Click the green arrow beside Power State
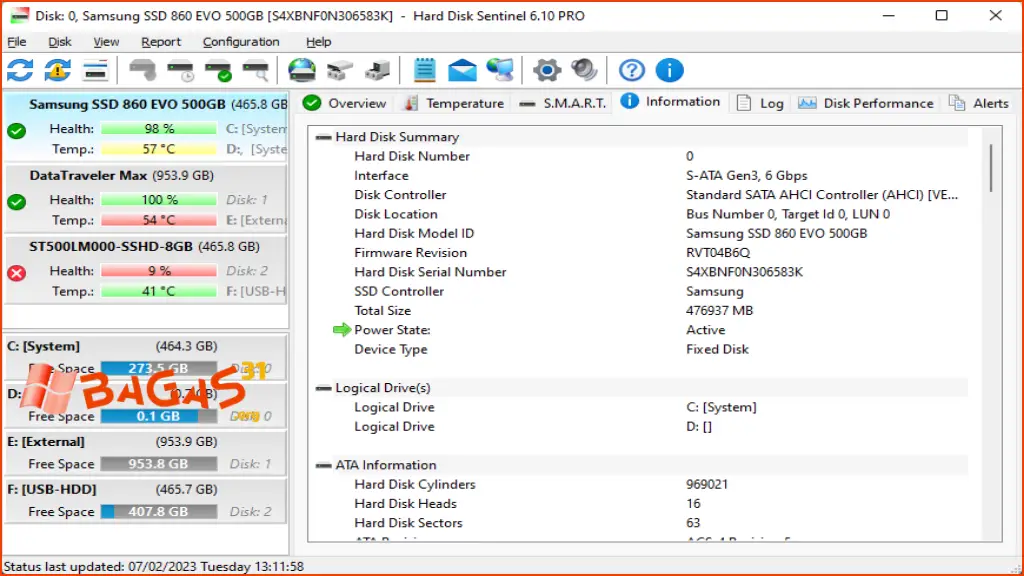The height and width of the screenshot is (576, 1024). 342,330
